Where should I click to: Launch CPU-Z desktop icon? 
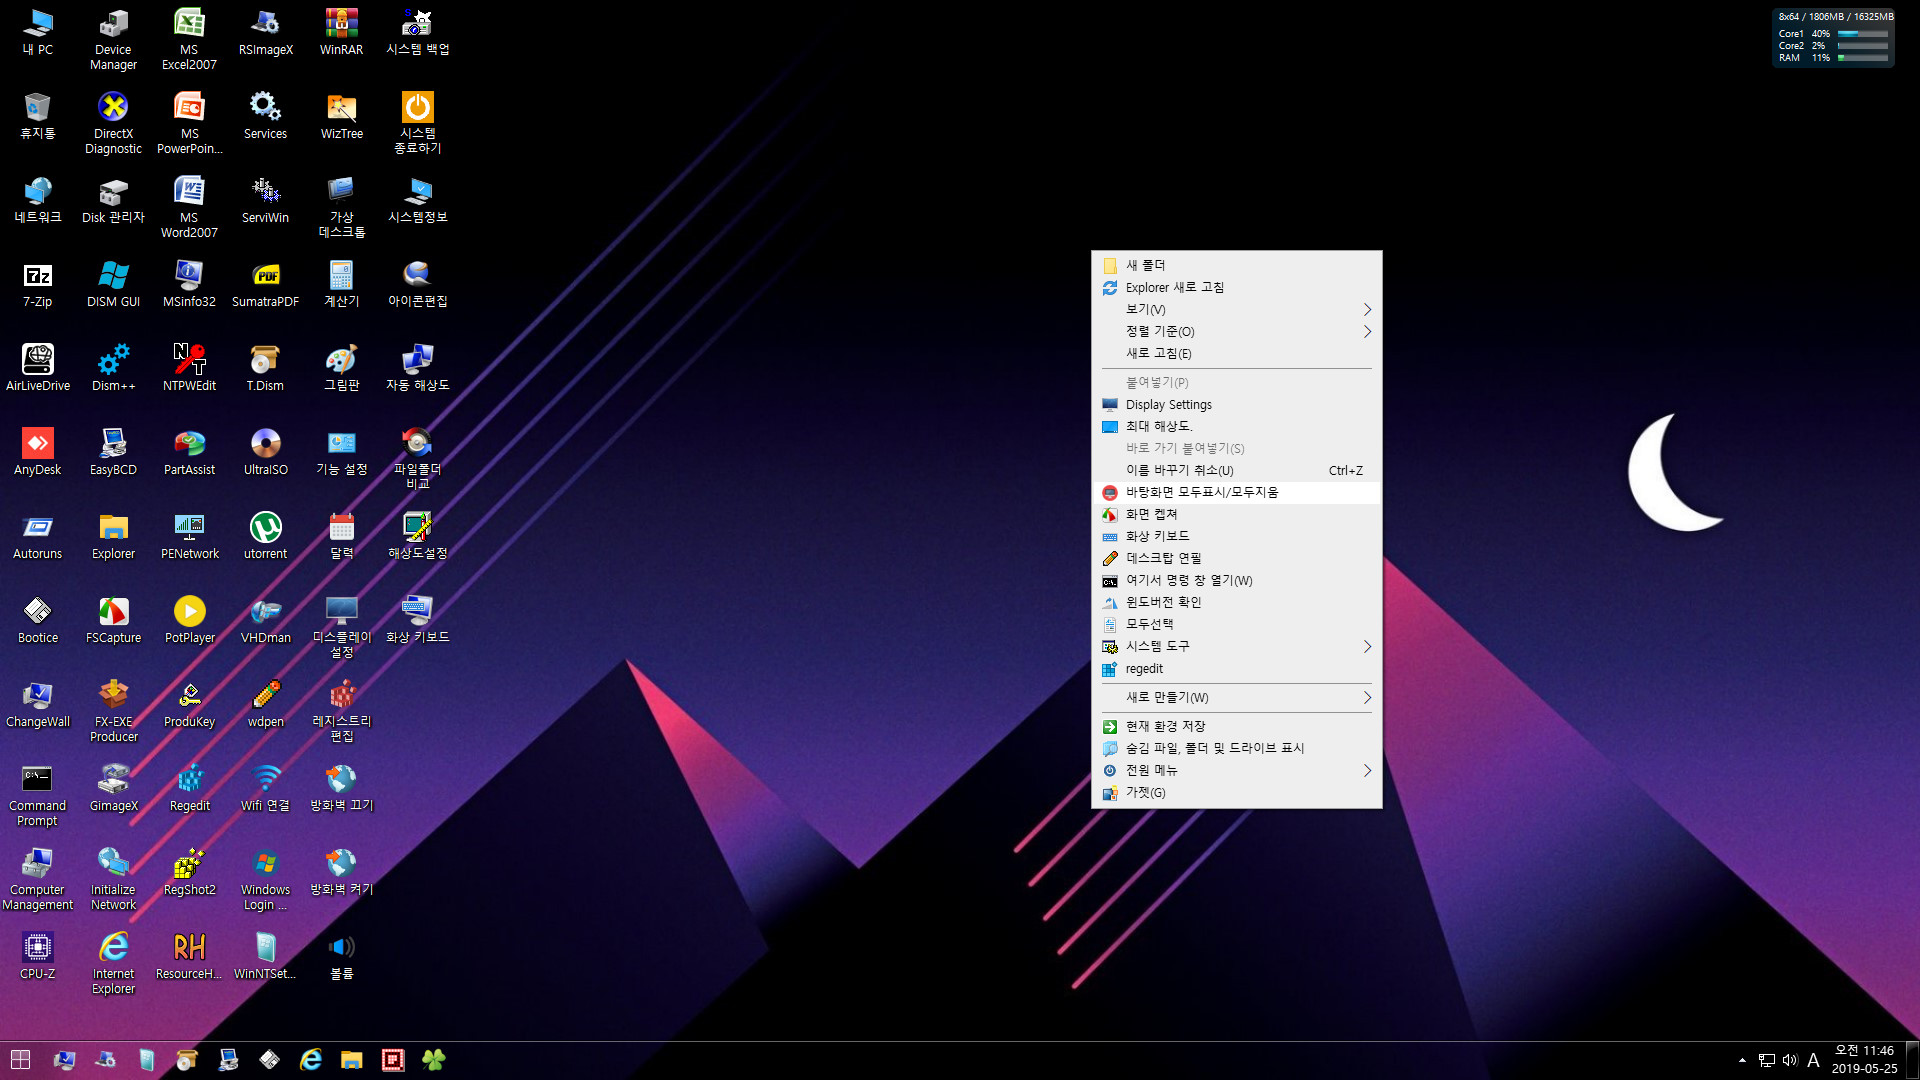(x=37, y=957)
